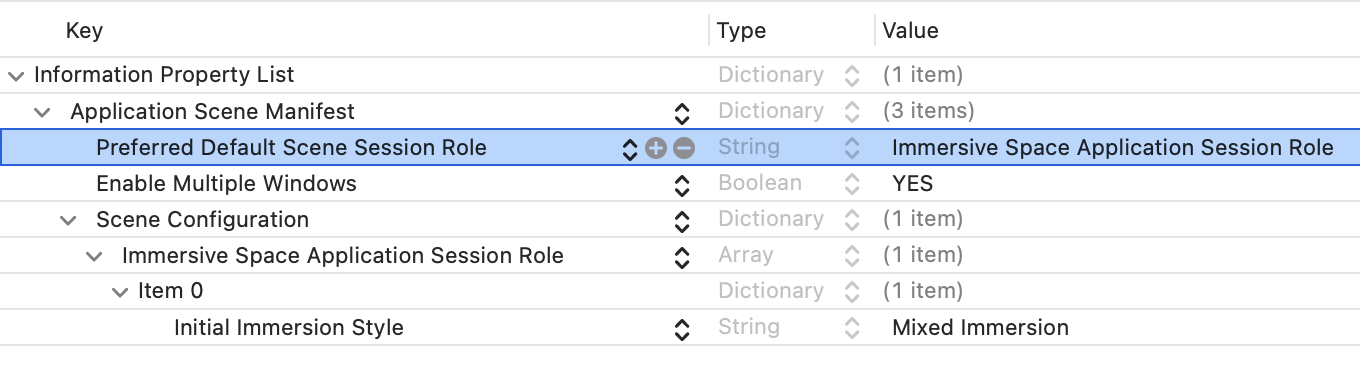Add a row using the plus icon
The image size is (1360, 382).
(655, 148)
